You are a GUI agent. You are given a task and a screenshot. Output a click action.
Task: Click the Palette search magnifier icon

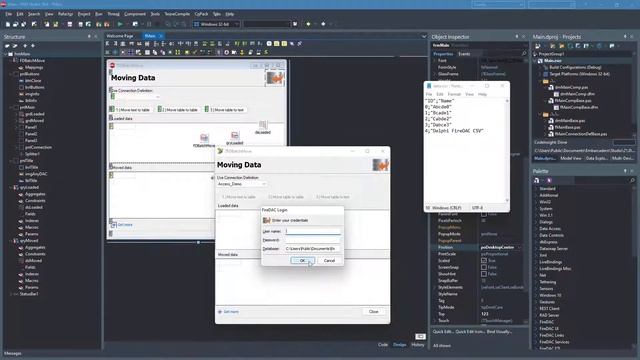[632, 180]
